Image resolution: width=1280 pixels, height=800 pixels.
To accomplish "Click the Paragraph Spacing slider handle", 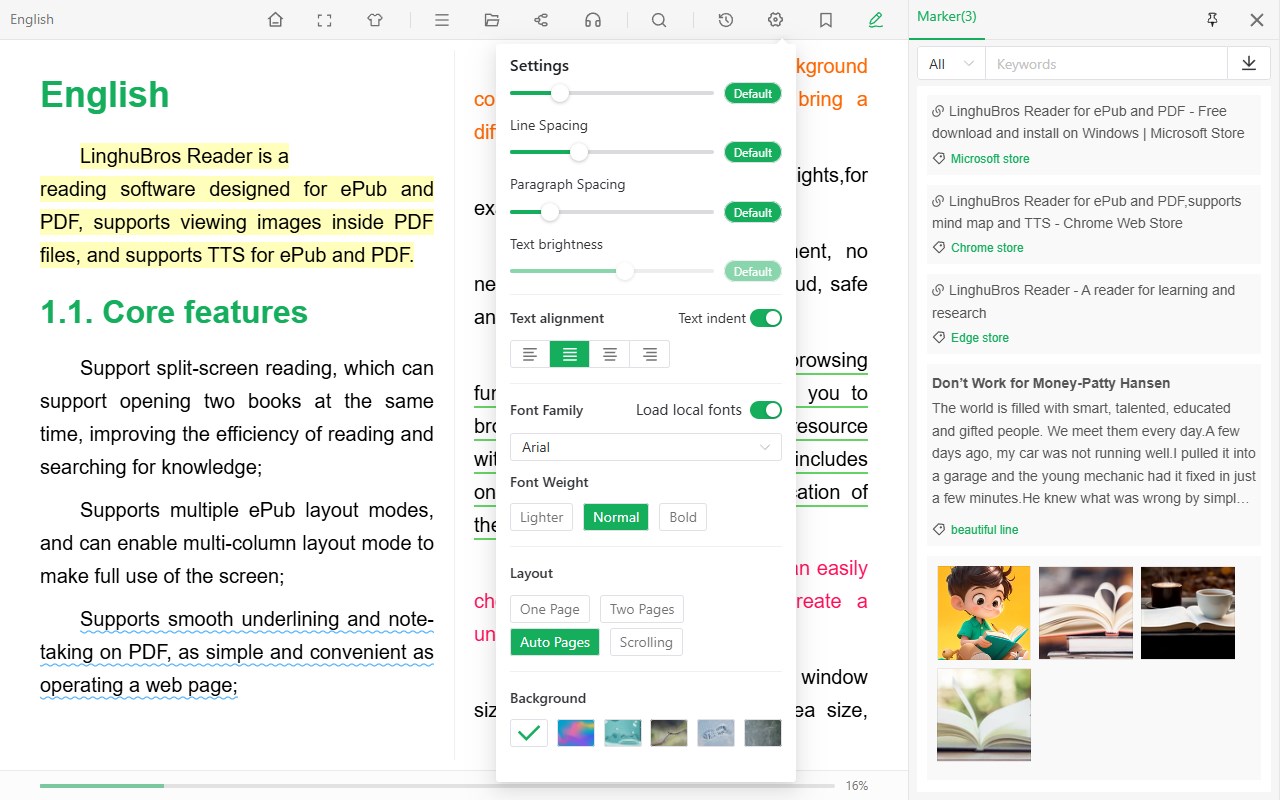I will (x=550, y=212).
